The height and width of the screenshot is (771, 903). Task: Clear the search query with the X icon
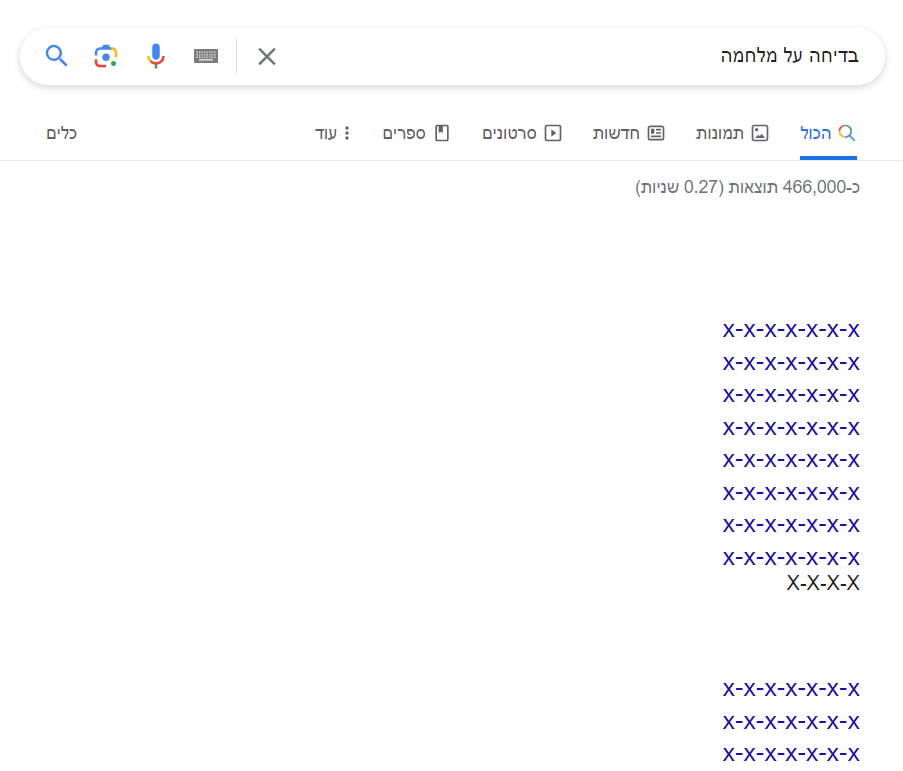266,56
